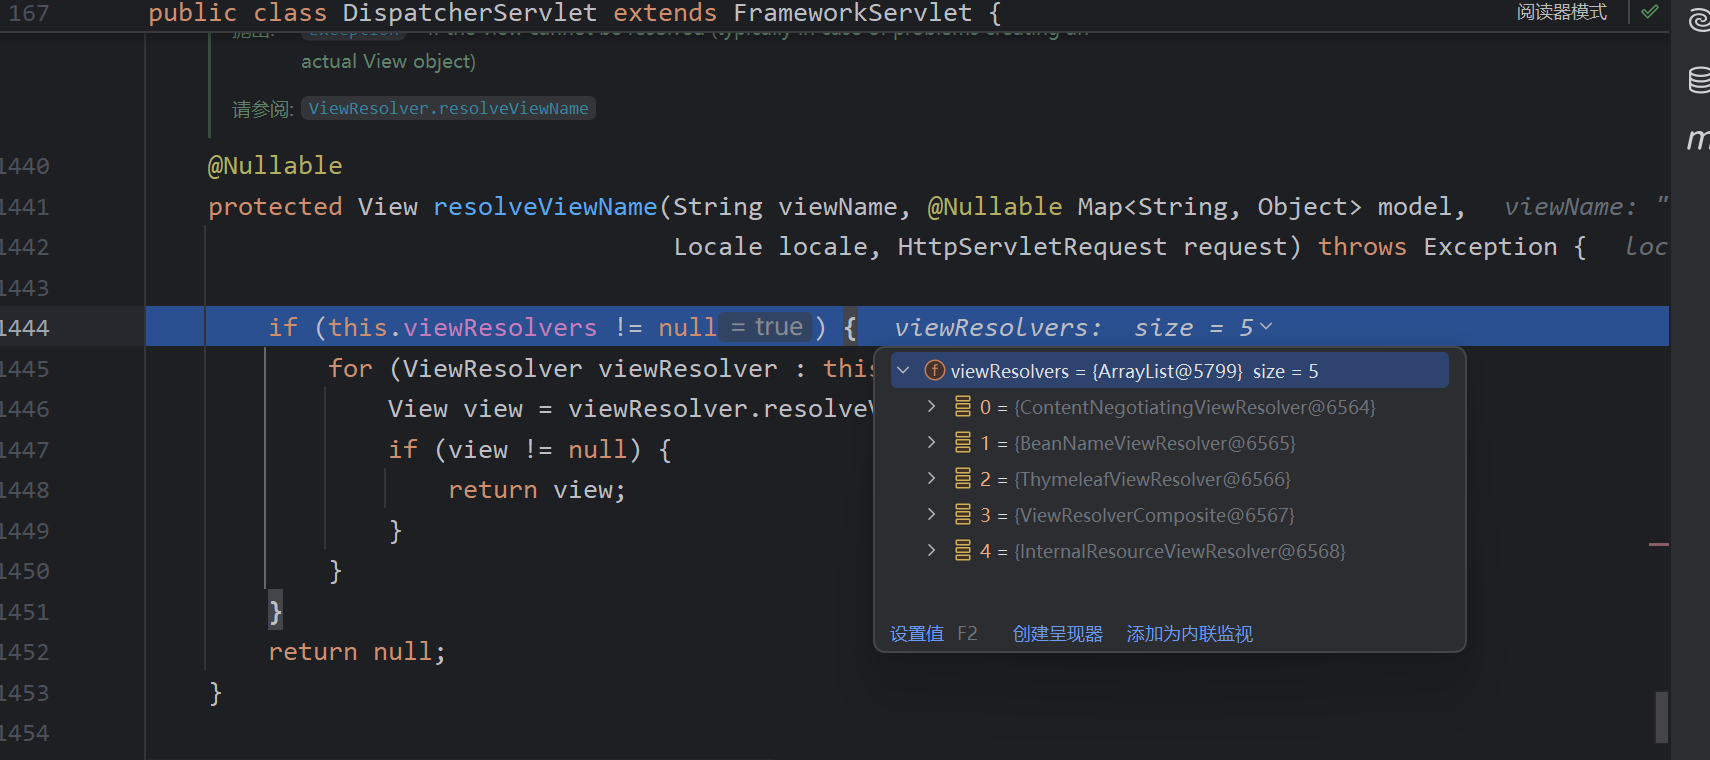Screen dimensions: 1710x760
Task: Click the @Nullable annotation on line 1440
Action: [275, 166]
